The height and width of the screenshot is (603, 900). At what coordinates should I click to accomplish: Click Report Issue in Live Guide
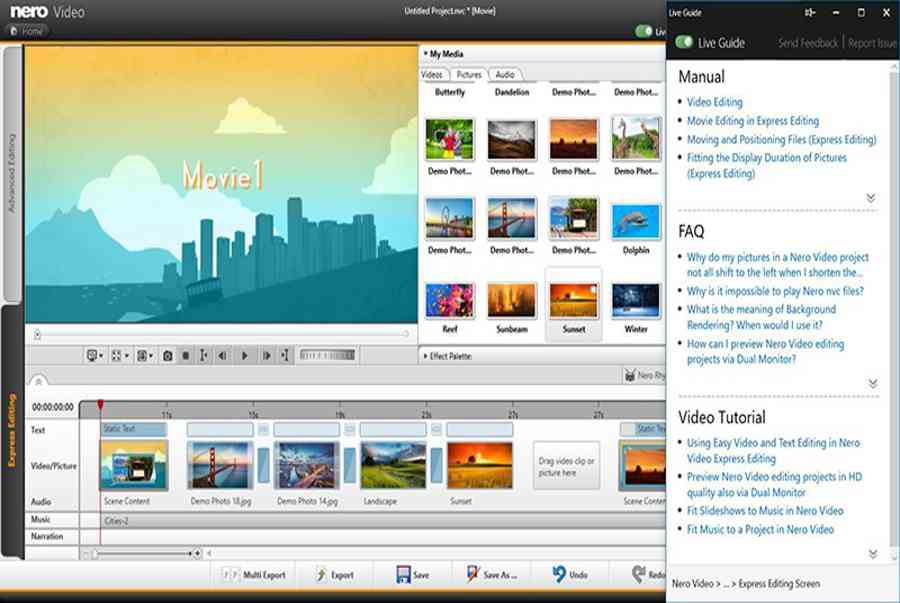click(x=872, y=43)
